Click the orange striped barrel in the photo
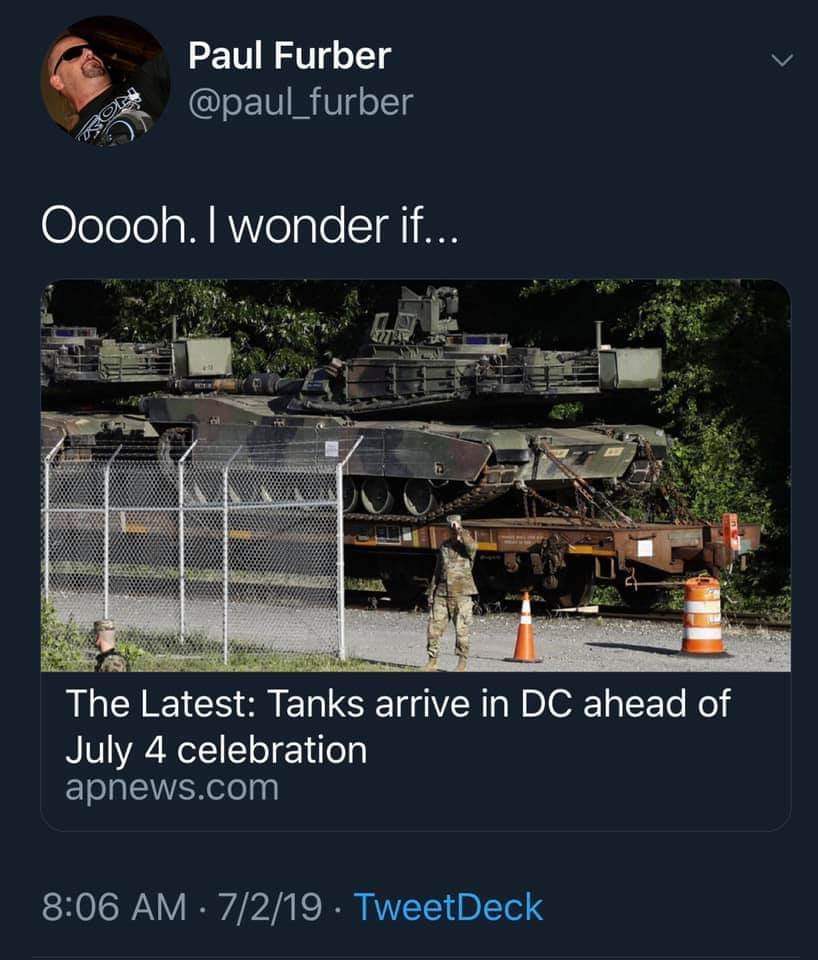The image size is (818, 960). pos(702,615)
